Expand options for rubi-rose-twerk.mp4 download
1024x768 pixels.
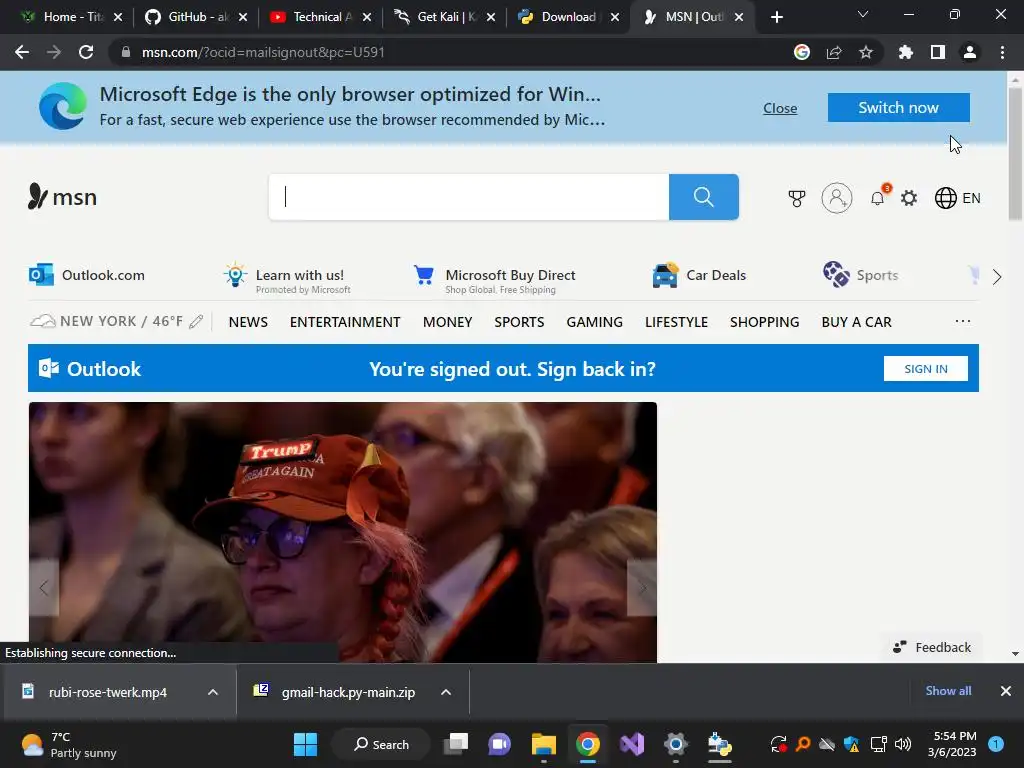(213, 692)
